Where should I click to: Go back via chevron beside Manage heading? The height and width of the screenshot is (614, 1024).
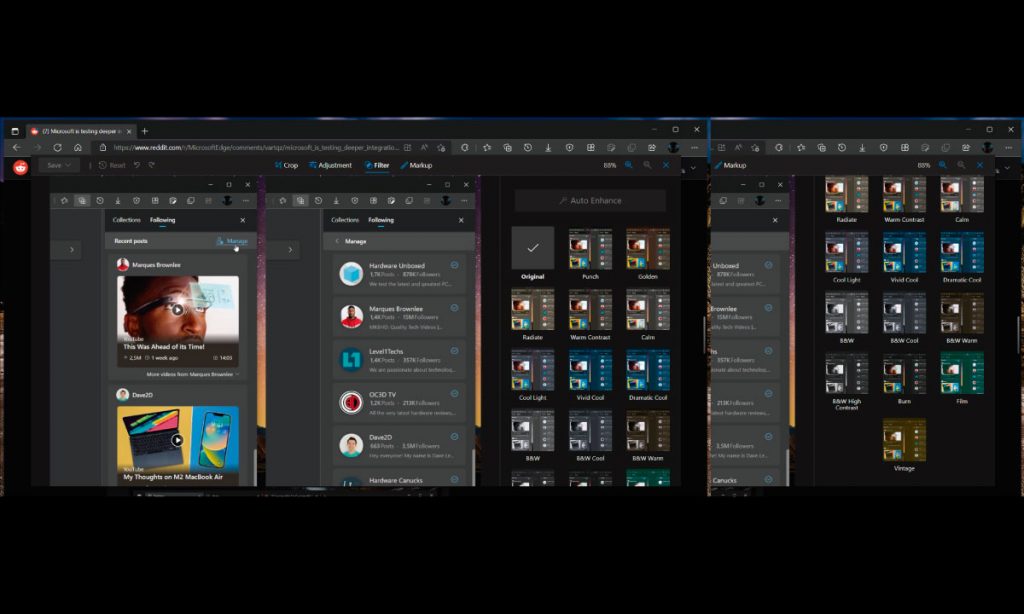(337, 241)
